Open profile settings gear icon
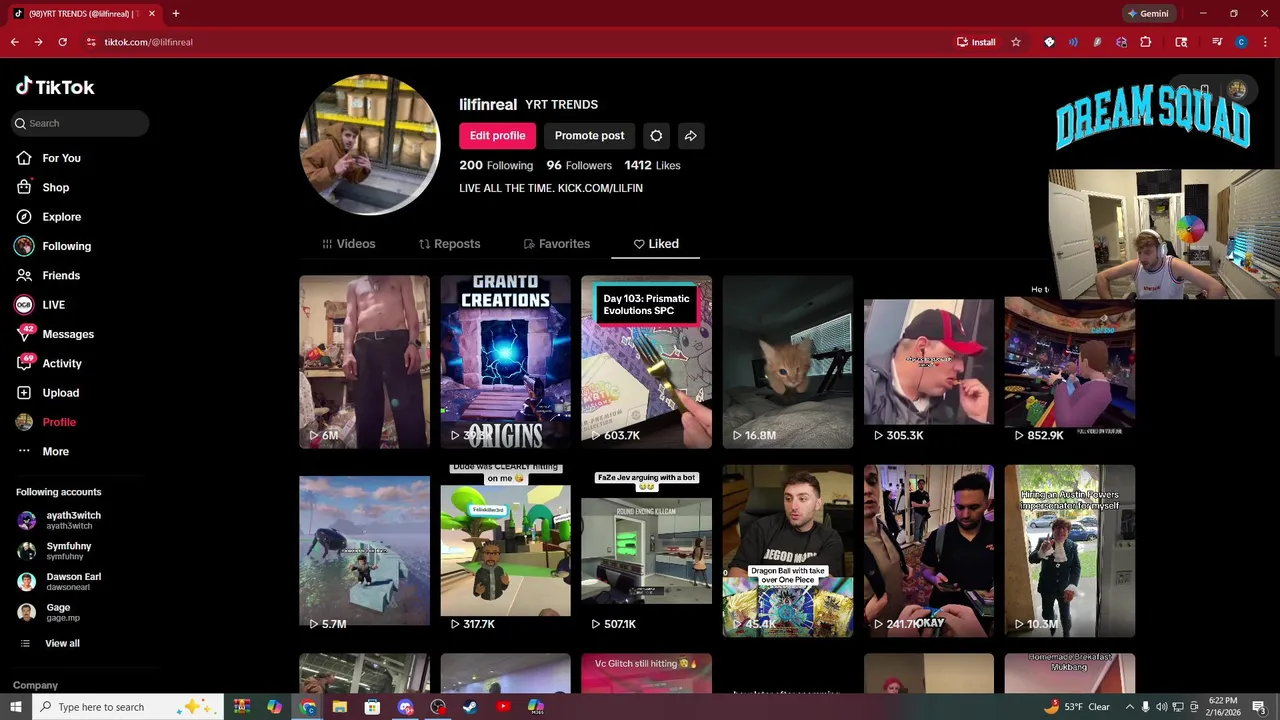This screenshot has height=720, width=1280. click(x=656, y=136)
